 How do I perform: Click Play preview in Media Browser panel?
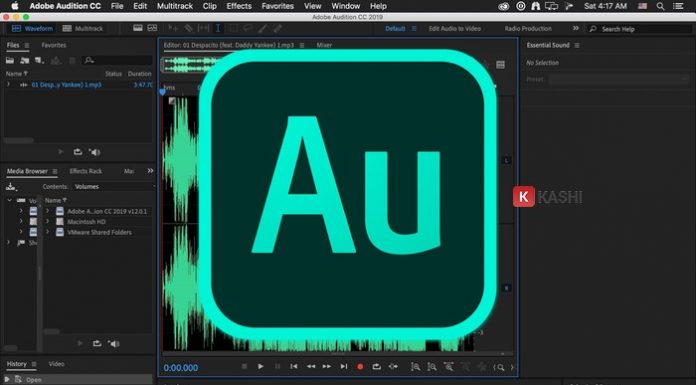(x=80, y=343)
